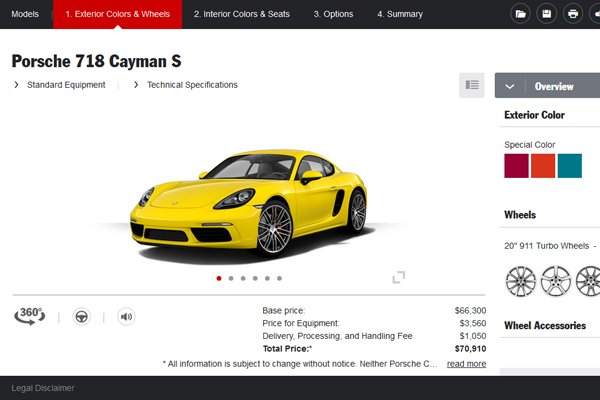Click the $1,050 handling fee value
This screenshot has width=600, height=400.
473,336
